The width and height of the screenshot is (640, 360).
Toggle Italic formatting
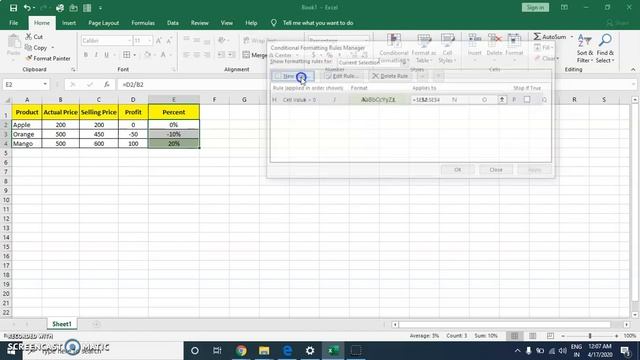tap(96, 55)
